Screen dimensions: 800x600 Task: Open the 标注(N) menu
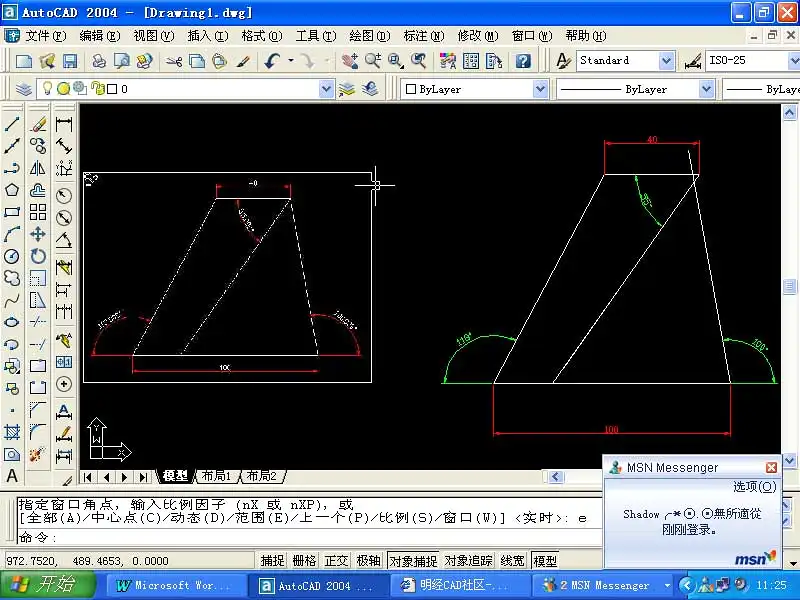pos(423,36)
